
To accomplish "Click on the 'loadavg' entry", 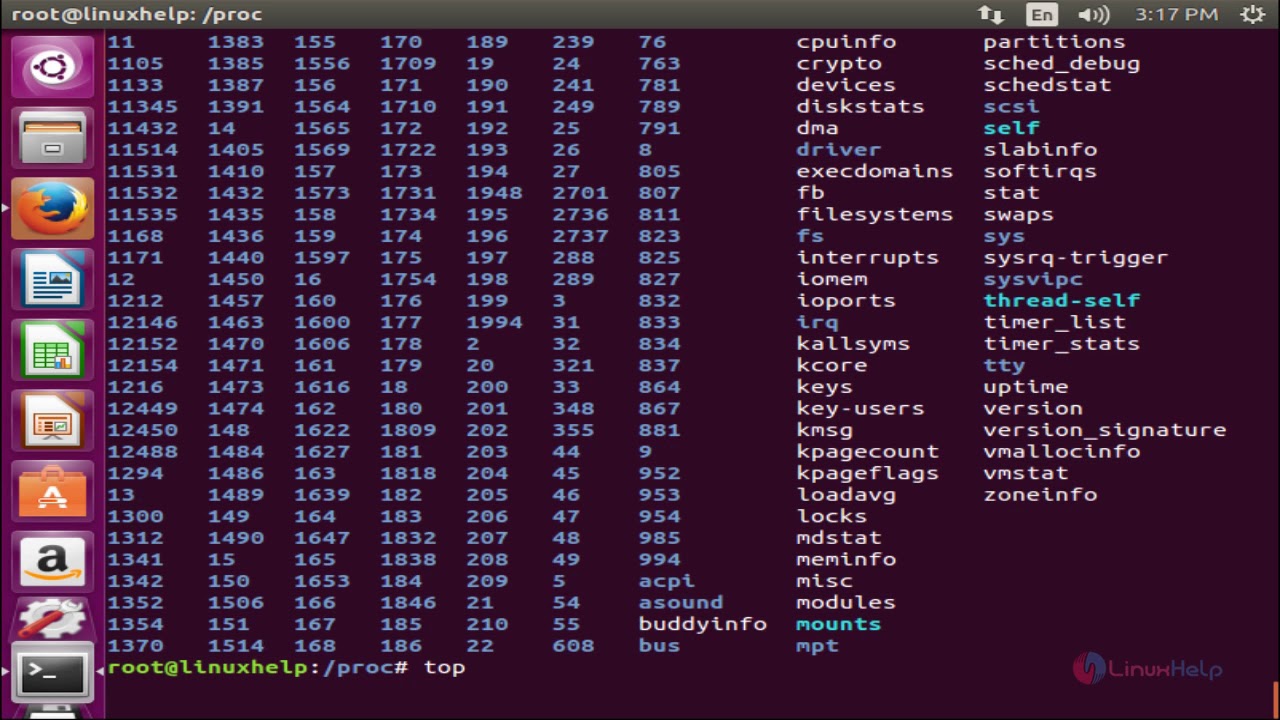I will pos(846,494).
